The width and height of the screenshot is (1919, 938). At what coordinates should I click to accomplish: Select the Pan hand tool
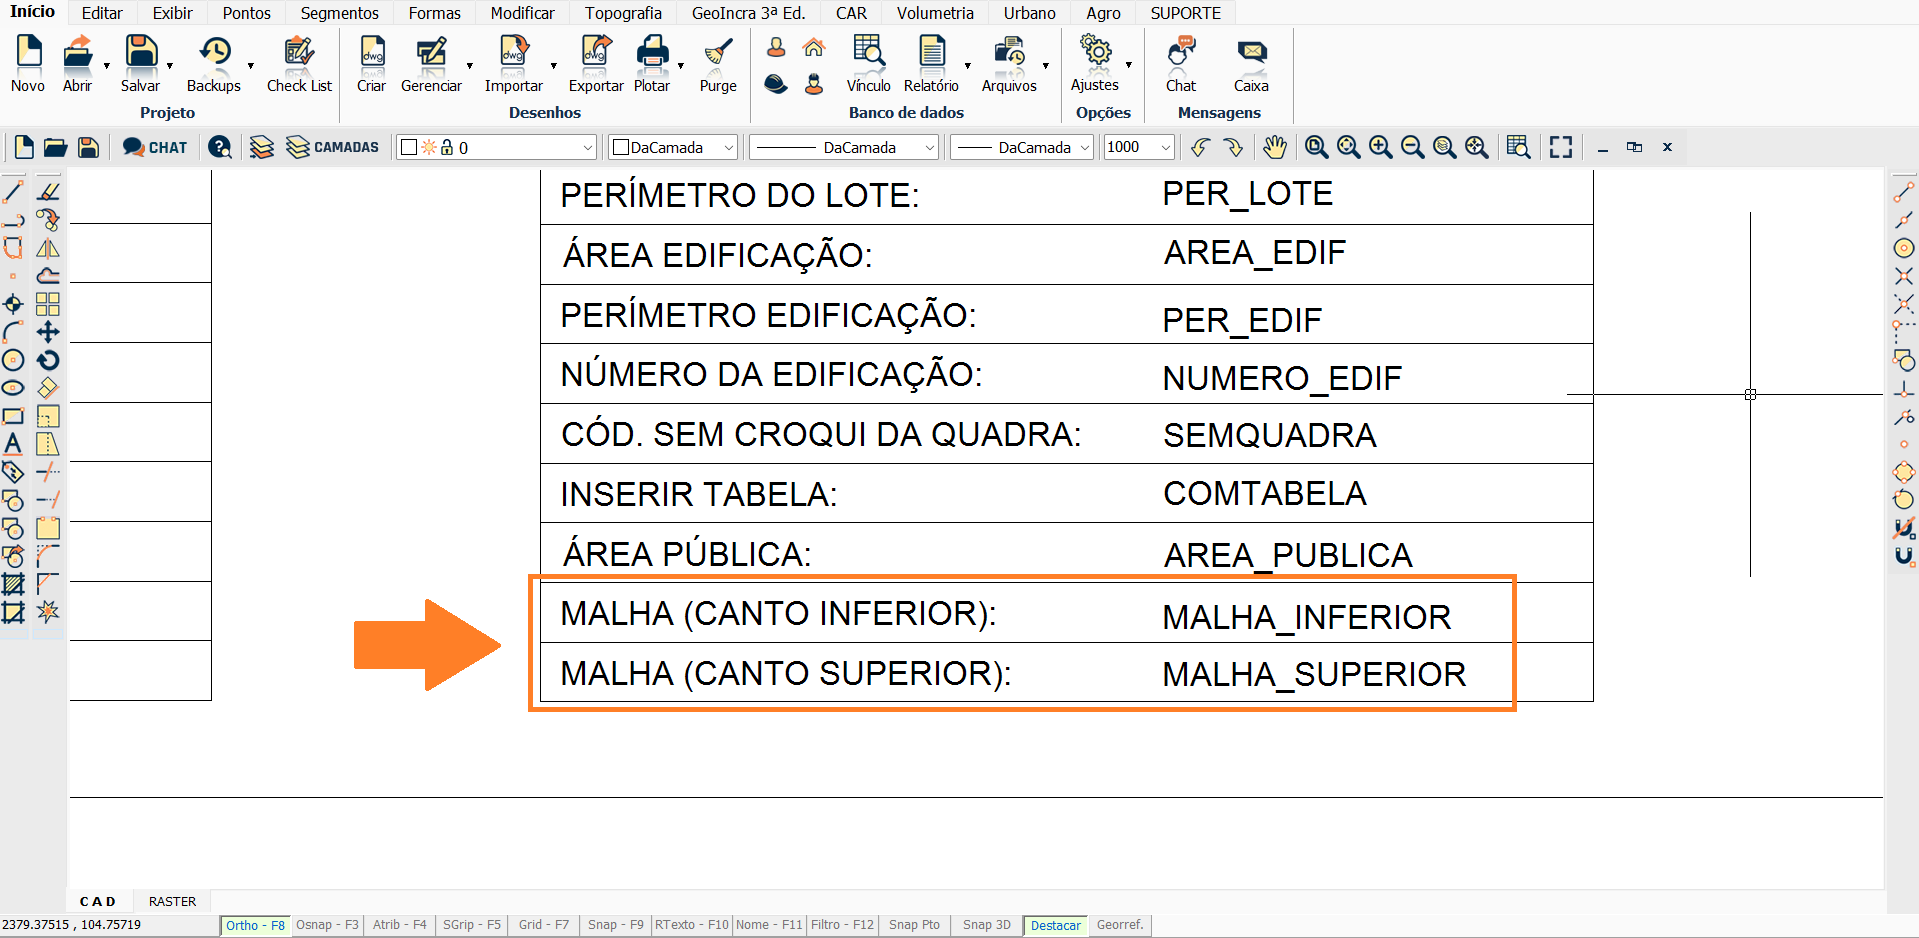tap(1273, 147)
